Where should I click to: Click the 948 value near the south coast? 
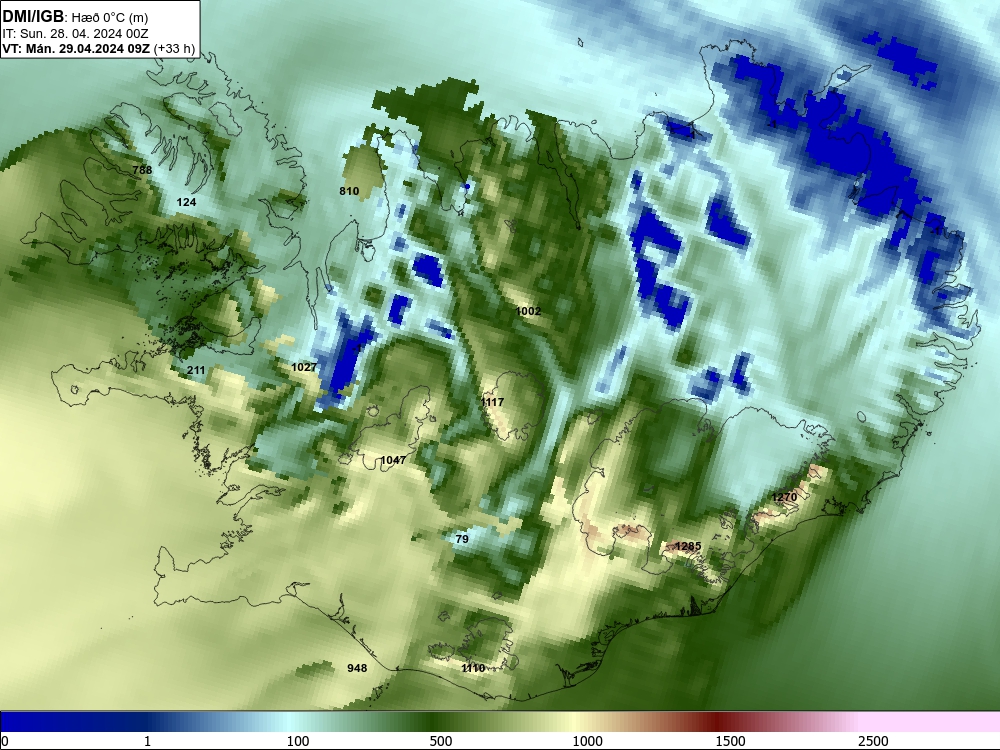click(357, 668)
